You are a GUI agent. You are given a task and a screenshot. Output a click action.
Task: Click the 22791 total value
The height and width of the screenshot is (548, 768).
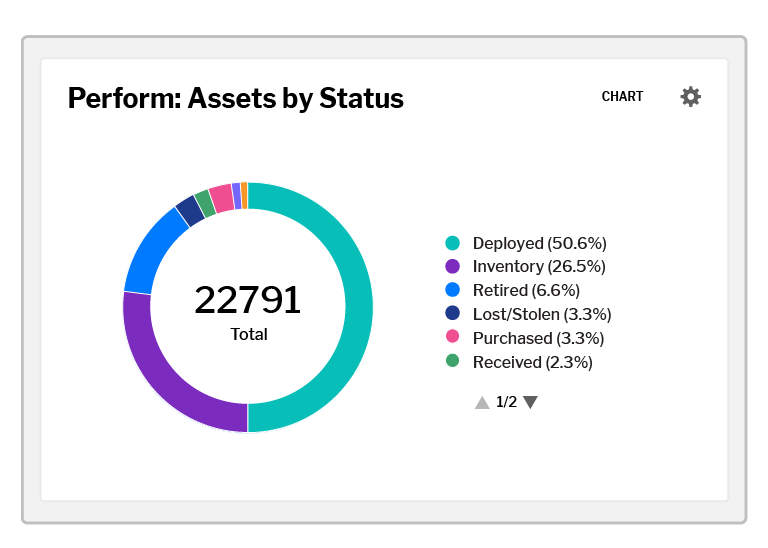pos(247,300)
